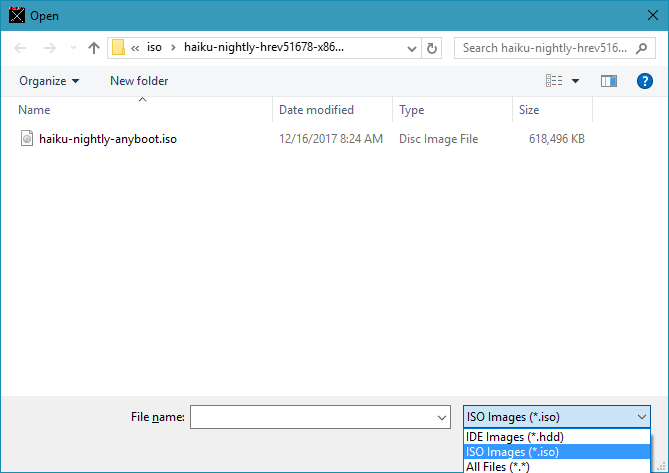Screen dimensions: 669x473
Task: Open the Organize menu
Action: pos(49,81)
